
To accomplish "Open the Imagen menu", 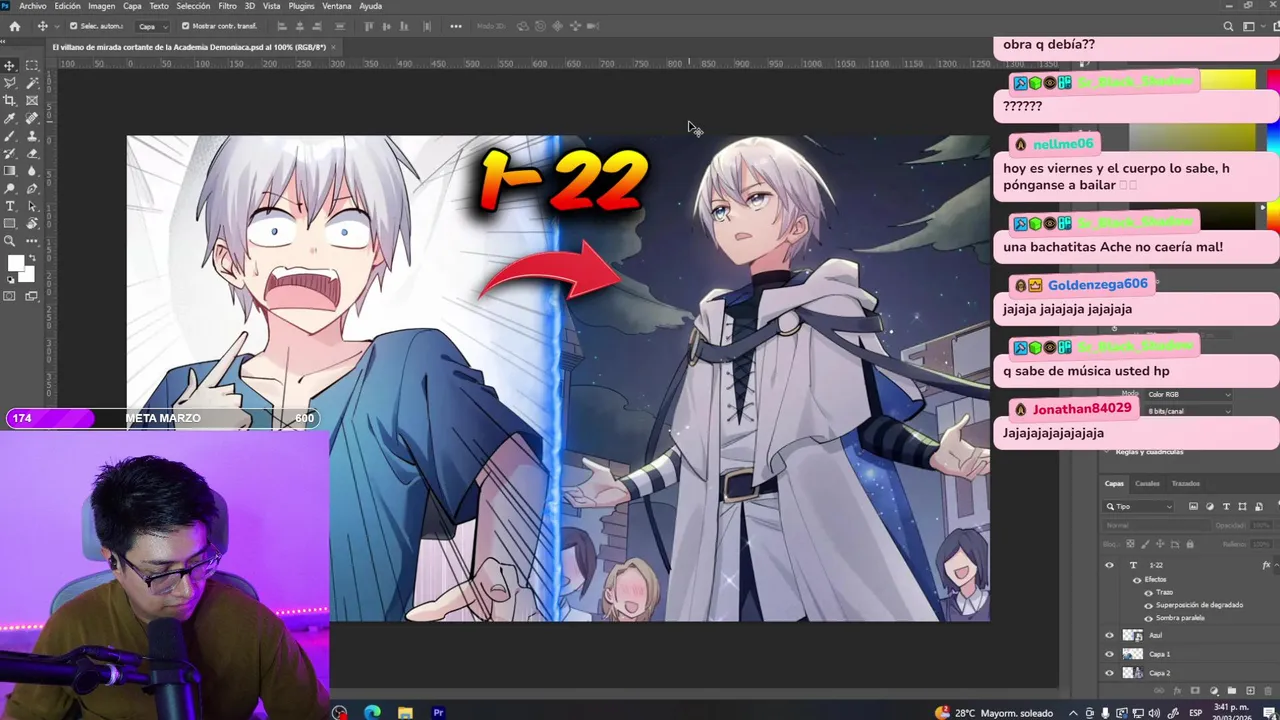I will 101,6.
